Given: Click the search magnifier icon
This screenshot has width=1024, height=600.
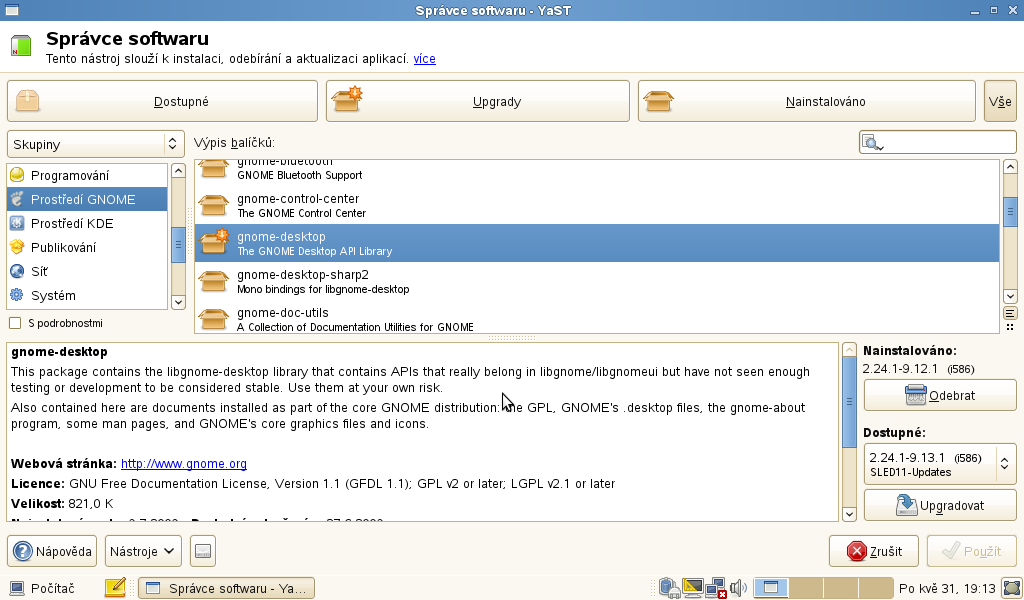Looking at the screenshot, I should [x=870, y=142].
